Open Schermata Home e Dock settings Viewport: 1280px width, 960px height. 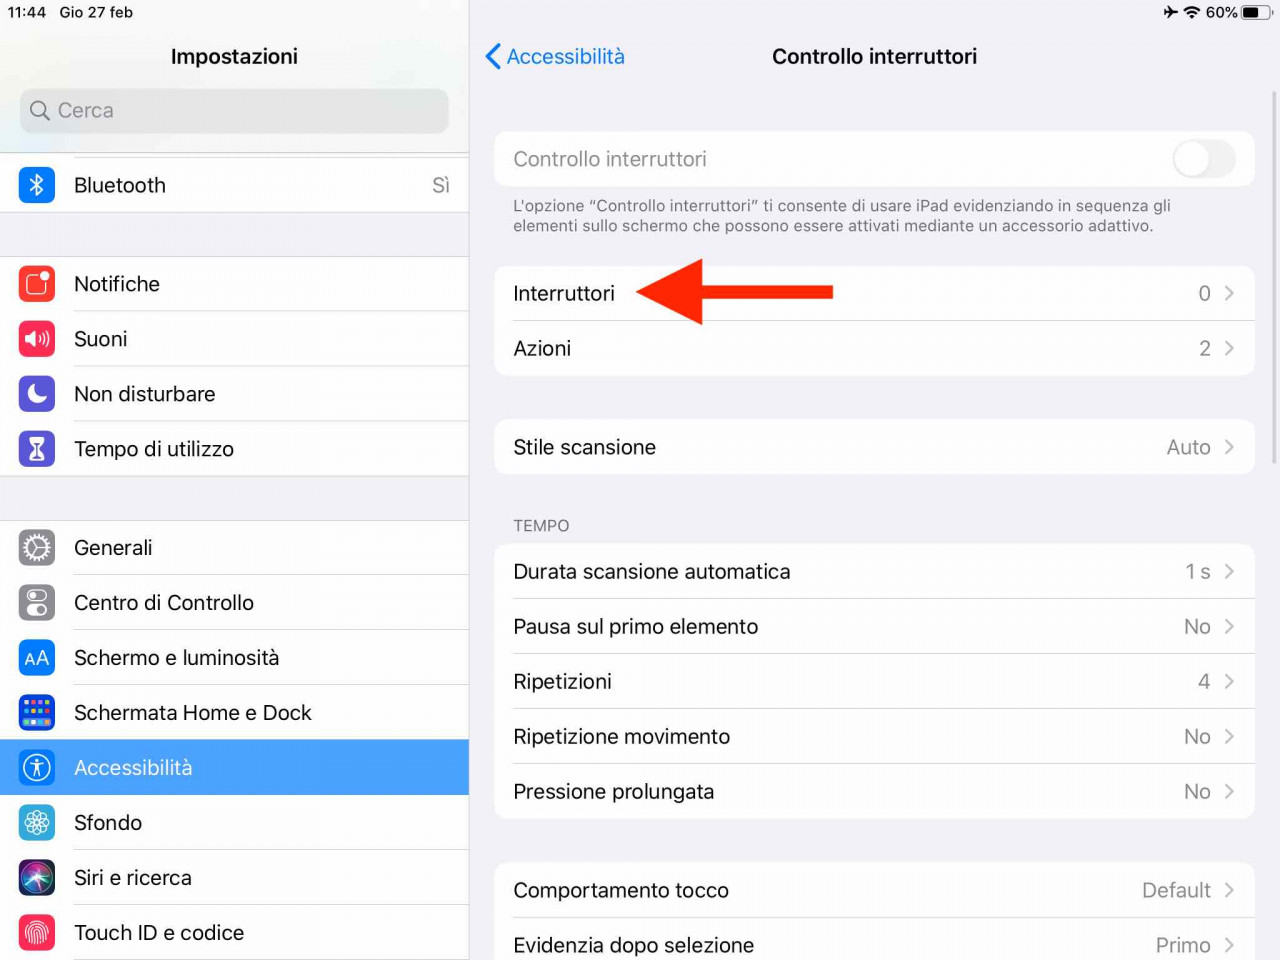click(234, 713)
